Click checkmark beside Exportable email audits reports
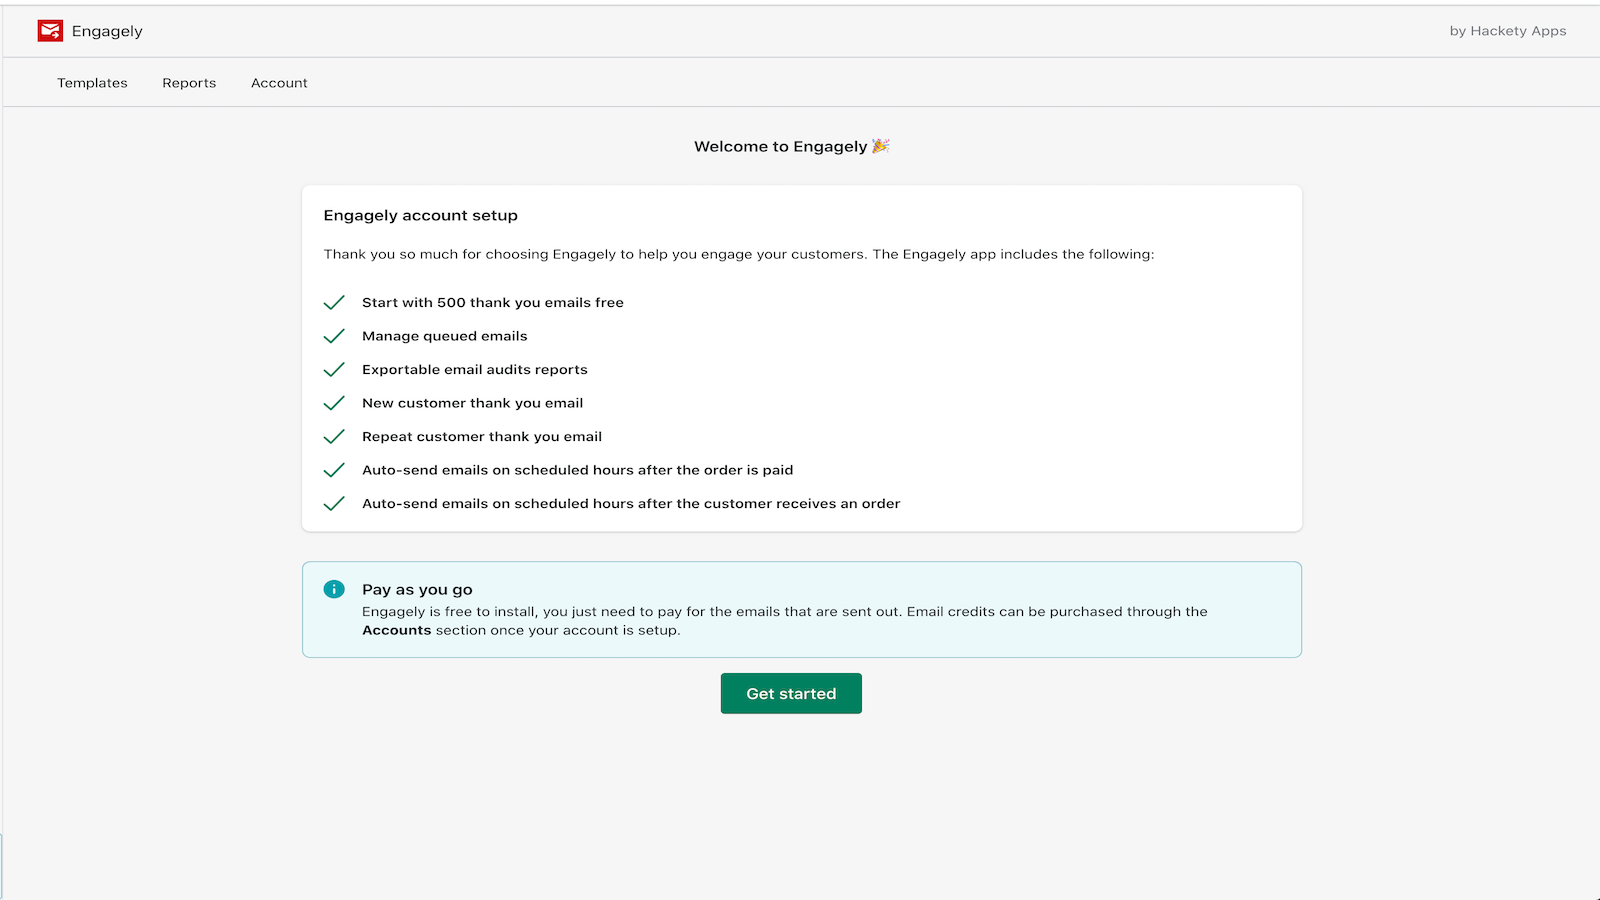 pos(334,370)
